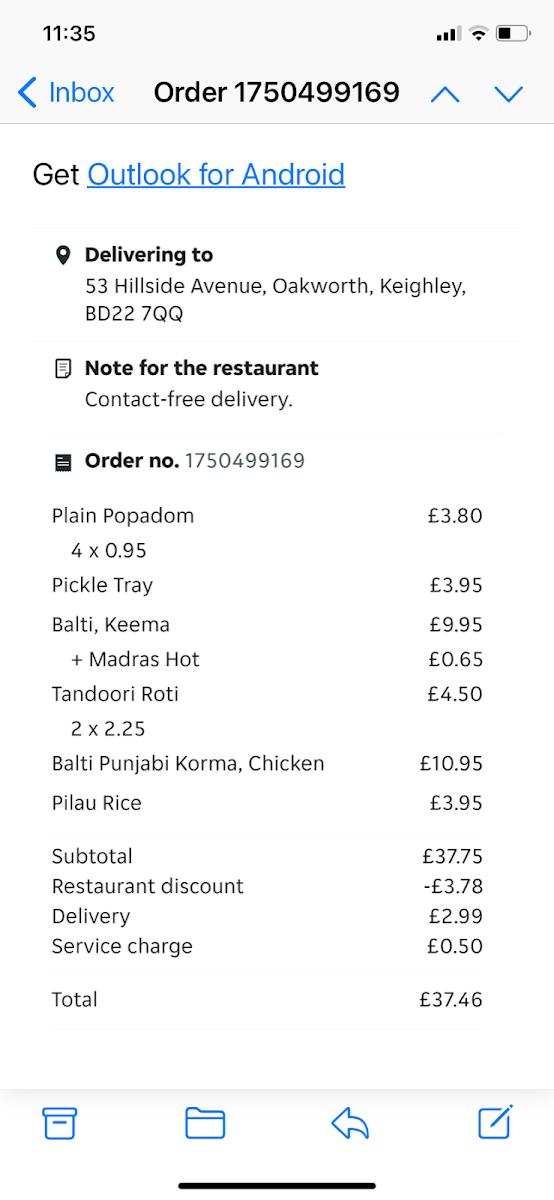Tap the order number 1750499169
The width and height of the screenshot is (554, 1200).
pos(245,461)
